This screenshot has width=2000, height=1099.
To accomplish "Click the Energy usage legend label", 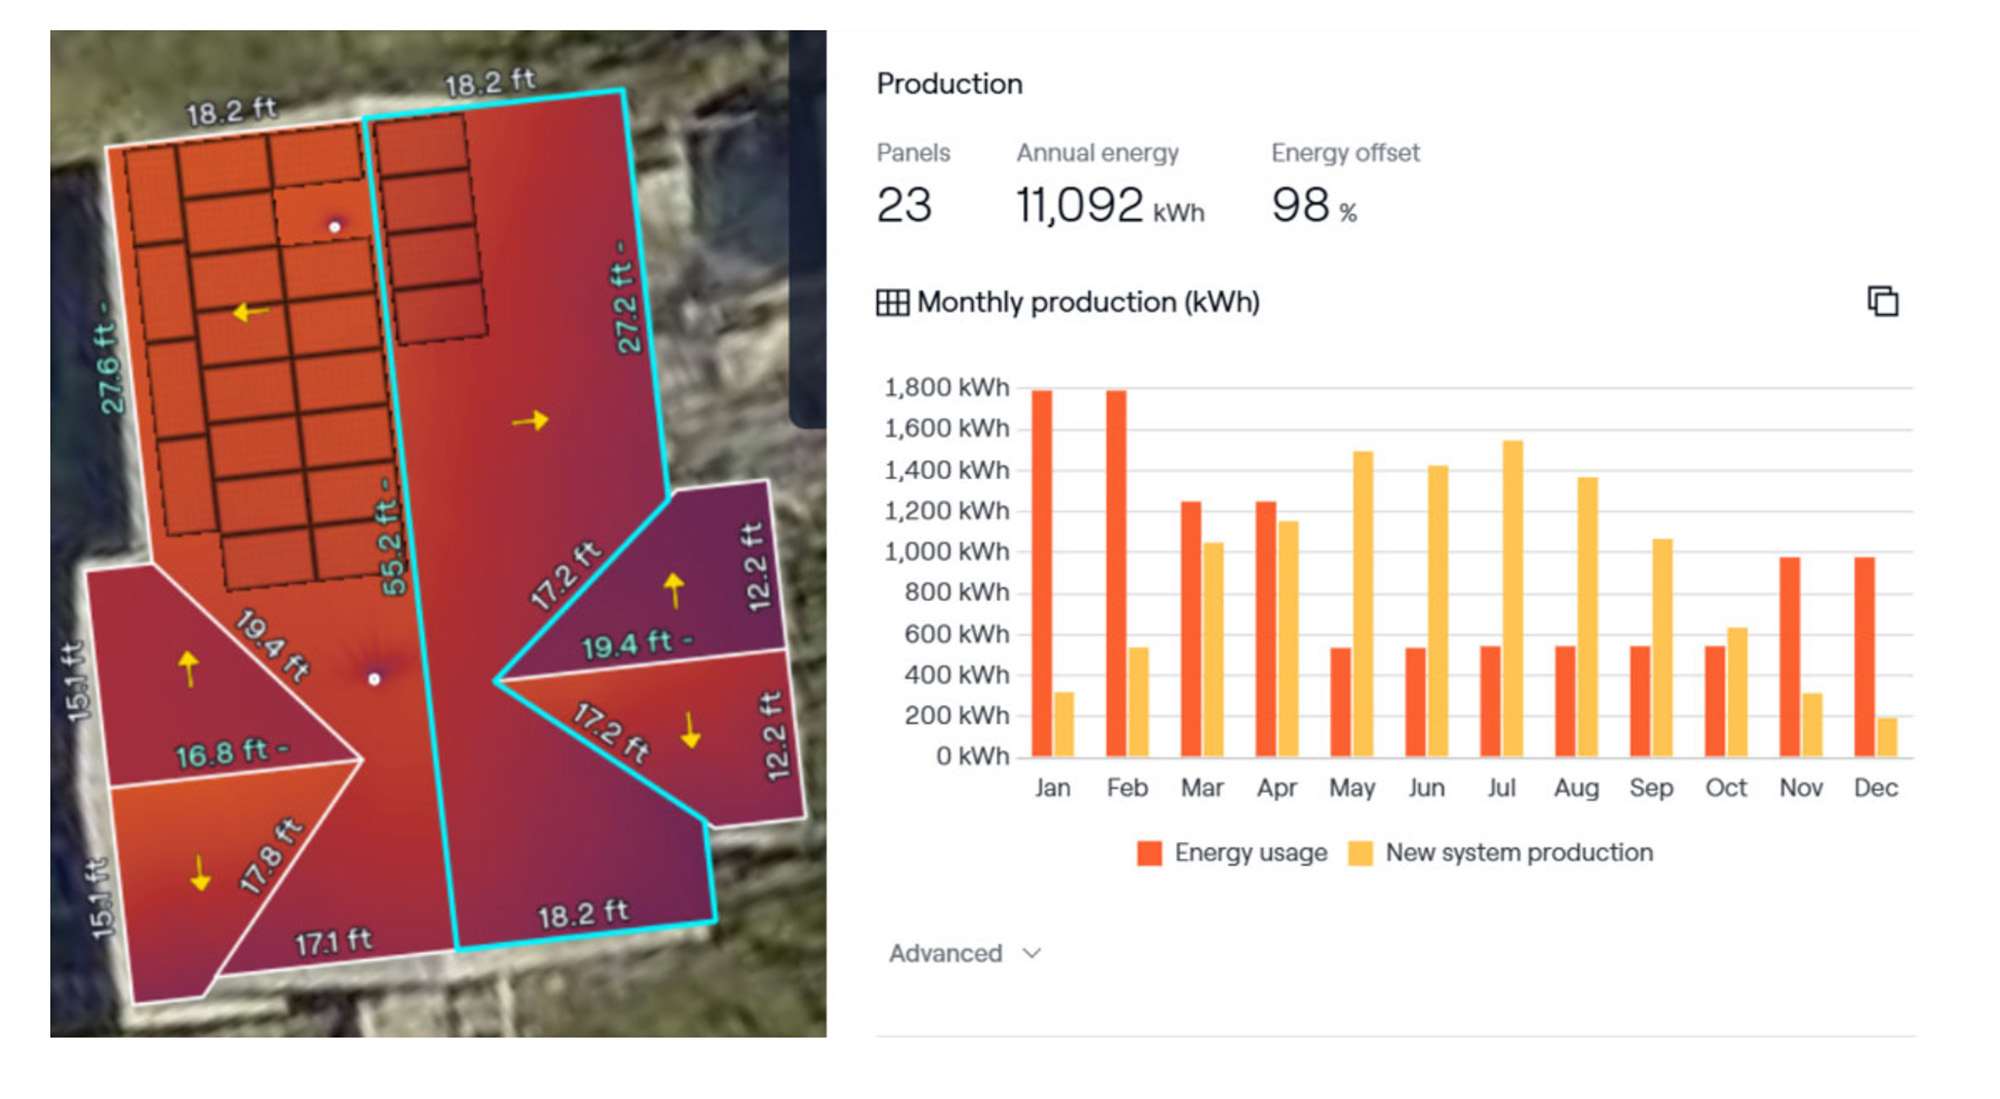I will [1251, 853].
